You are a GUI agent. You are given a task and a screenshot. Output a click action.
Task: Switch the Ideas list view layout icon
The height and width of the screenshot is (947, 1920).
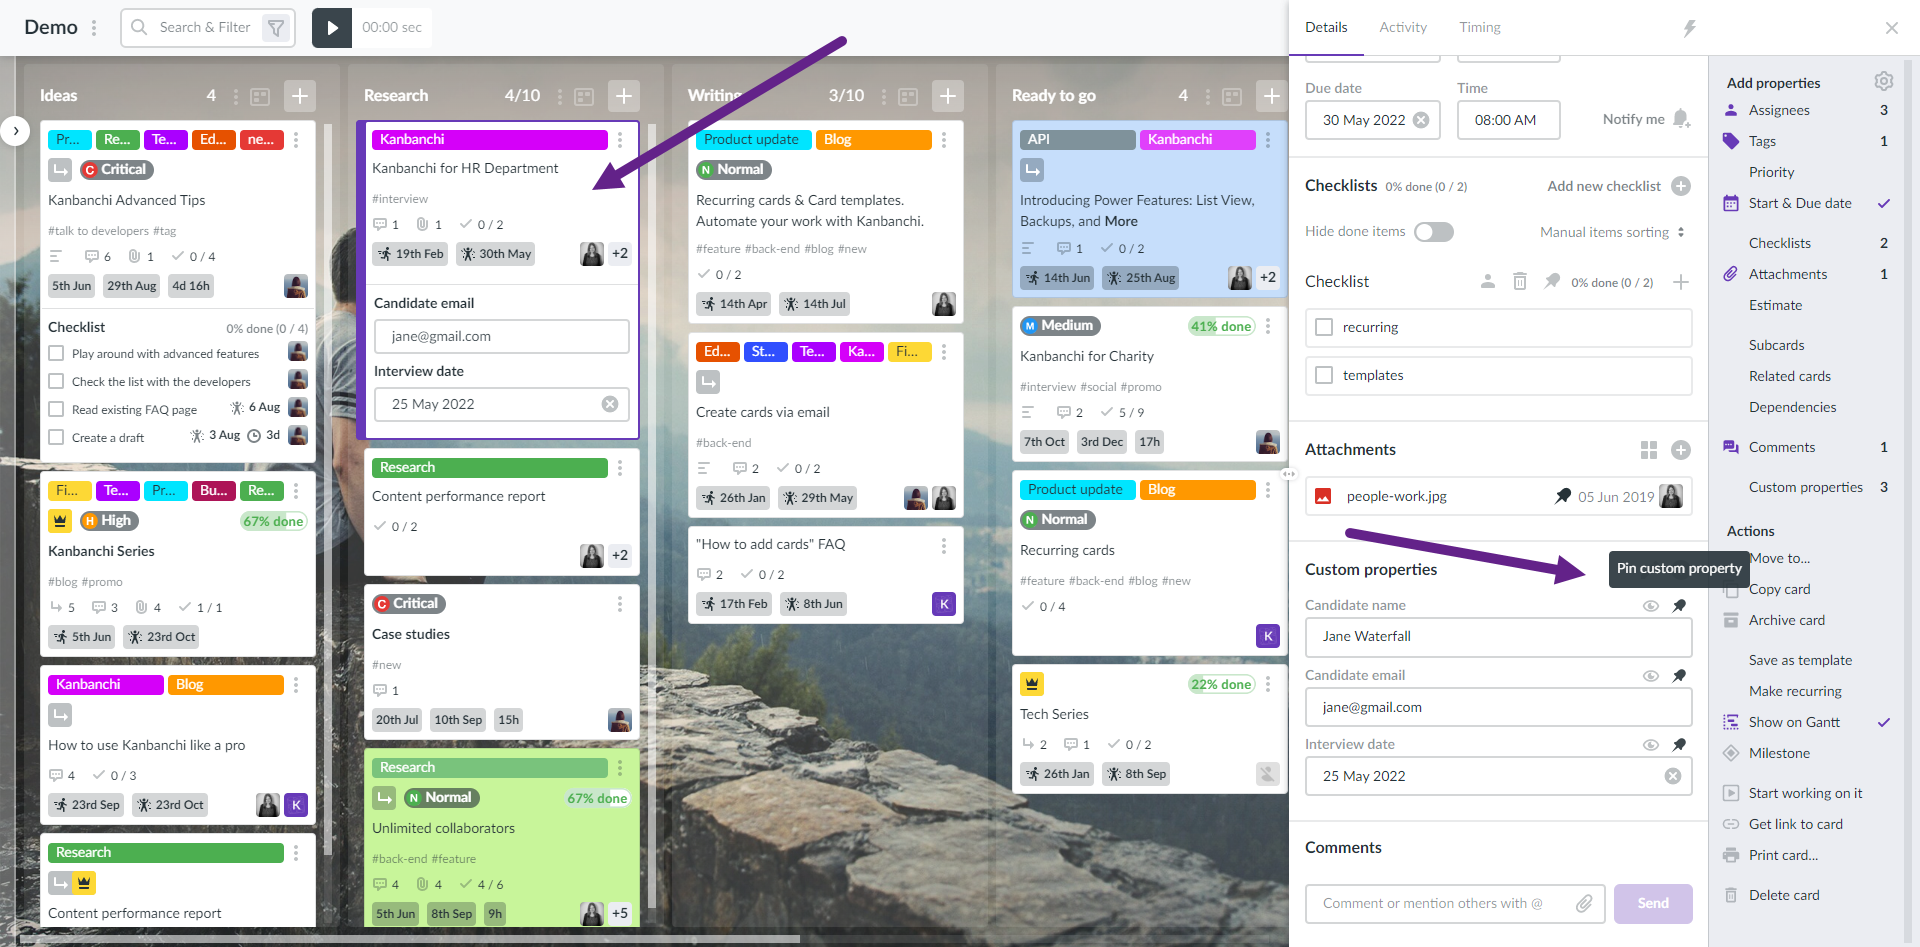pyautogui.click(x=260, y=96)
